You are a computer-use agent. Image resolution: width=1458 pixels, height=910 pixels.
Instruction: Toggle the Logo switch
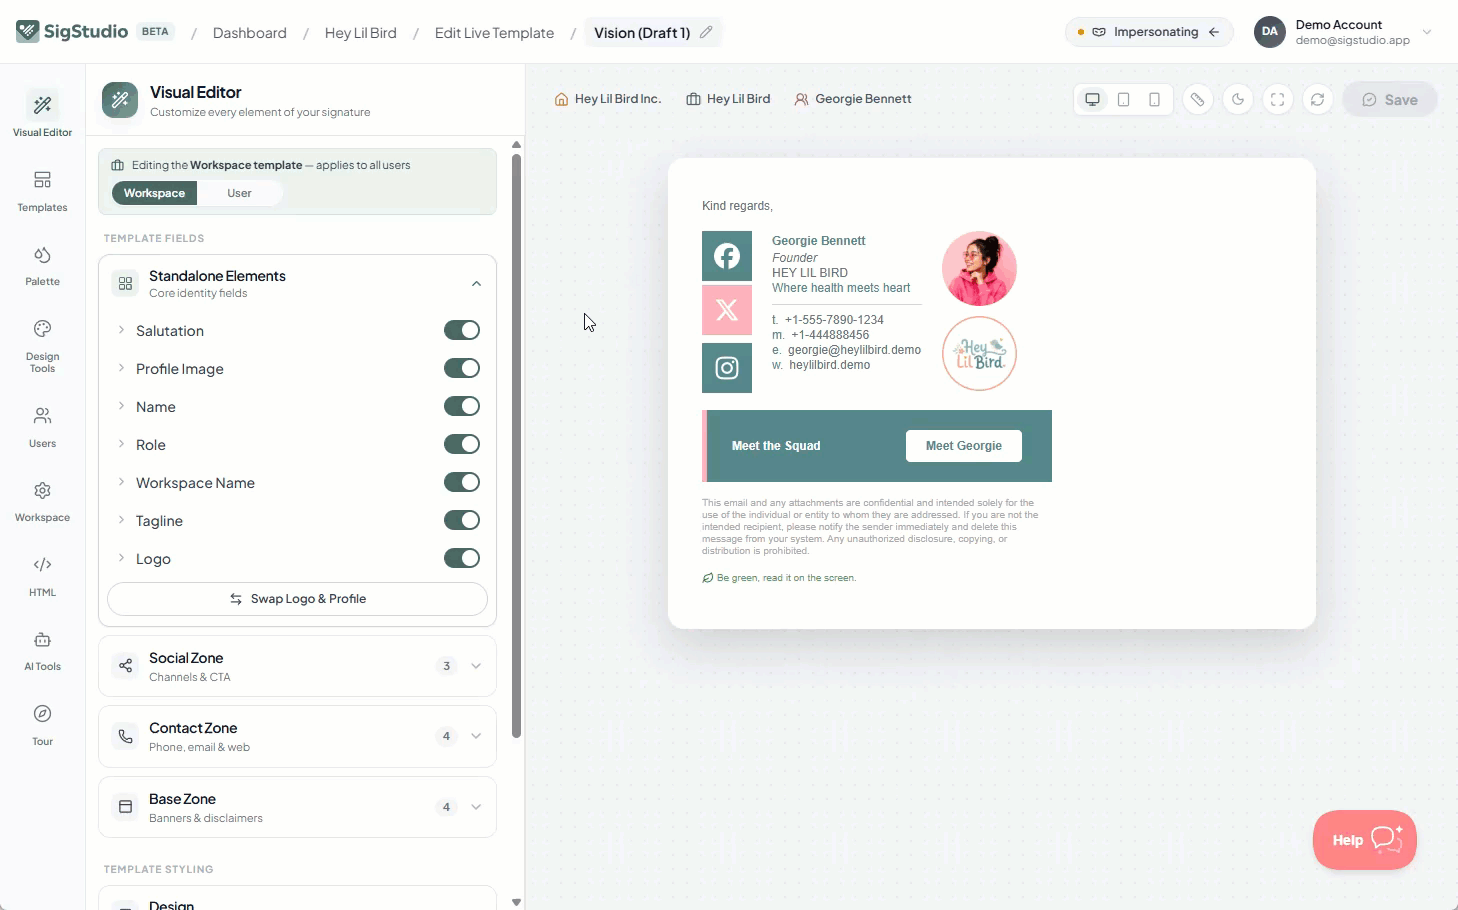point(462,558)
